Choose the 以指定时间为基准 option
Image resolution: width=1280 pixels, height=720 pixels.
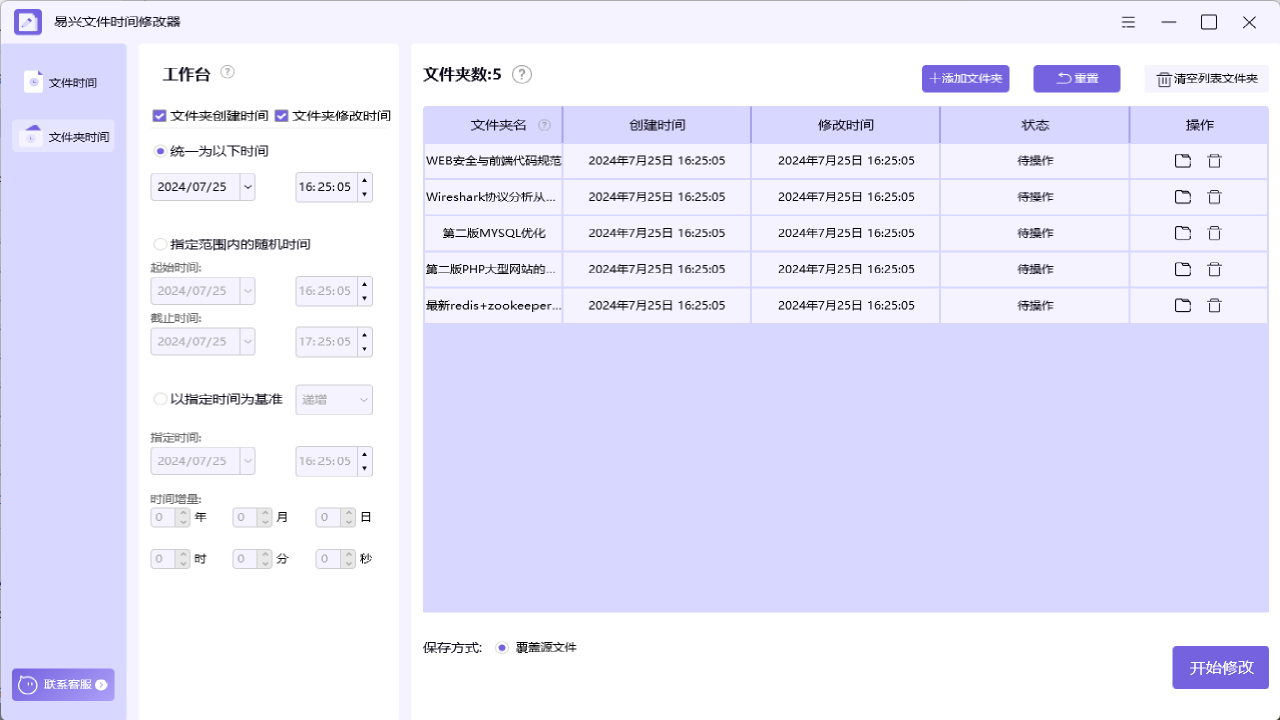pos(160,398)
